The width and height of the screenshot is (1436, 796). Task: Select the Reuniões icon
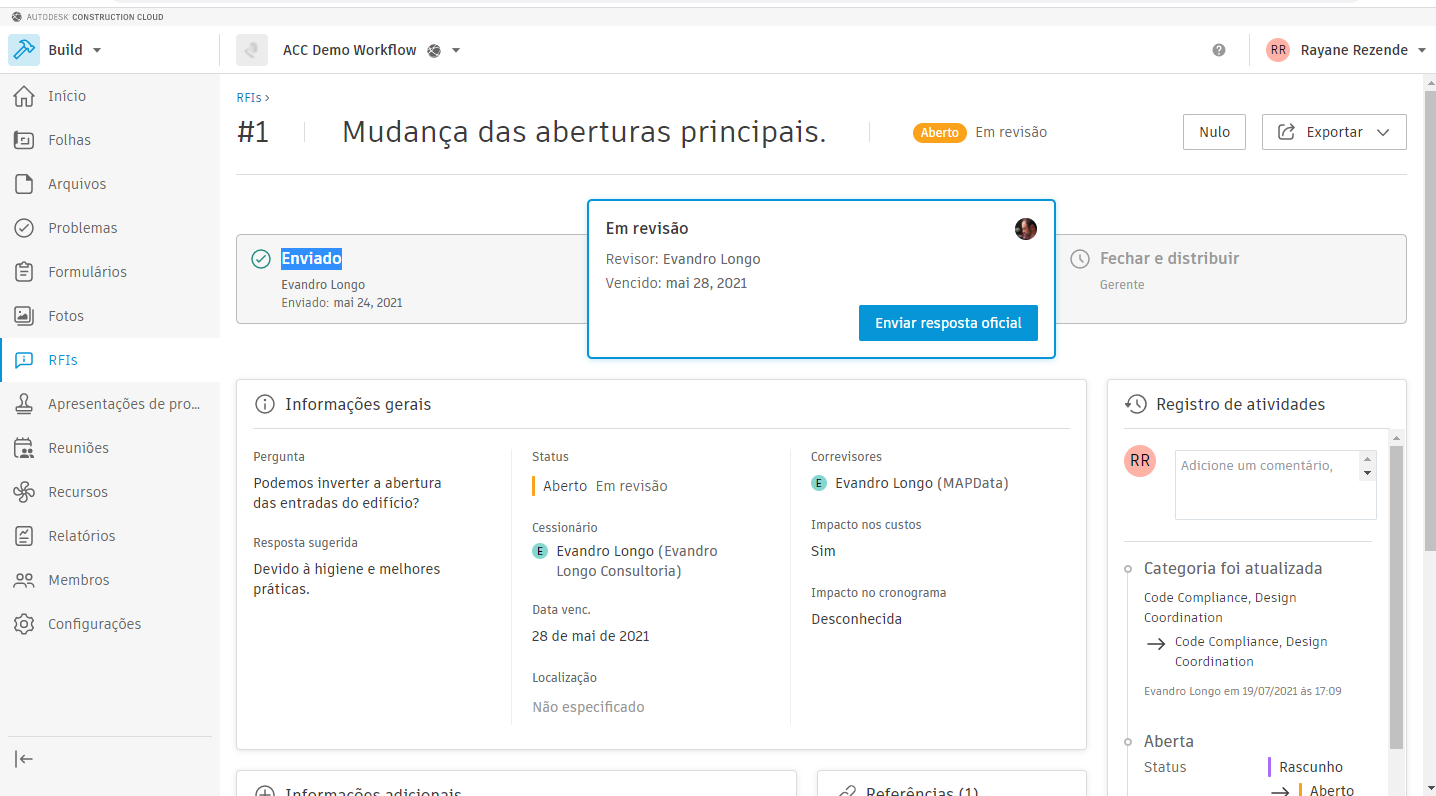tap(24, 447)
